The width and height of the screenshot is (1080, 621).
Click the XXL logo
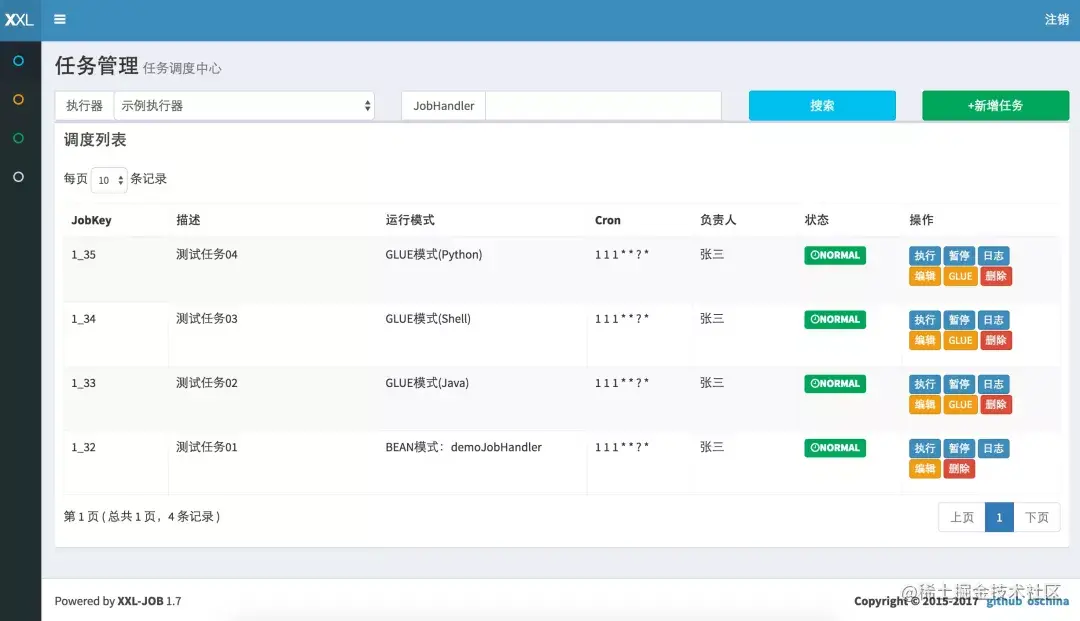tap(19, 20)
